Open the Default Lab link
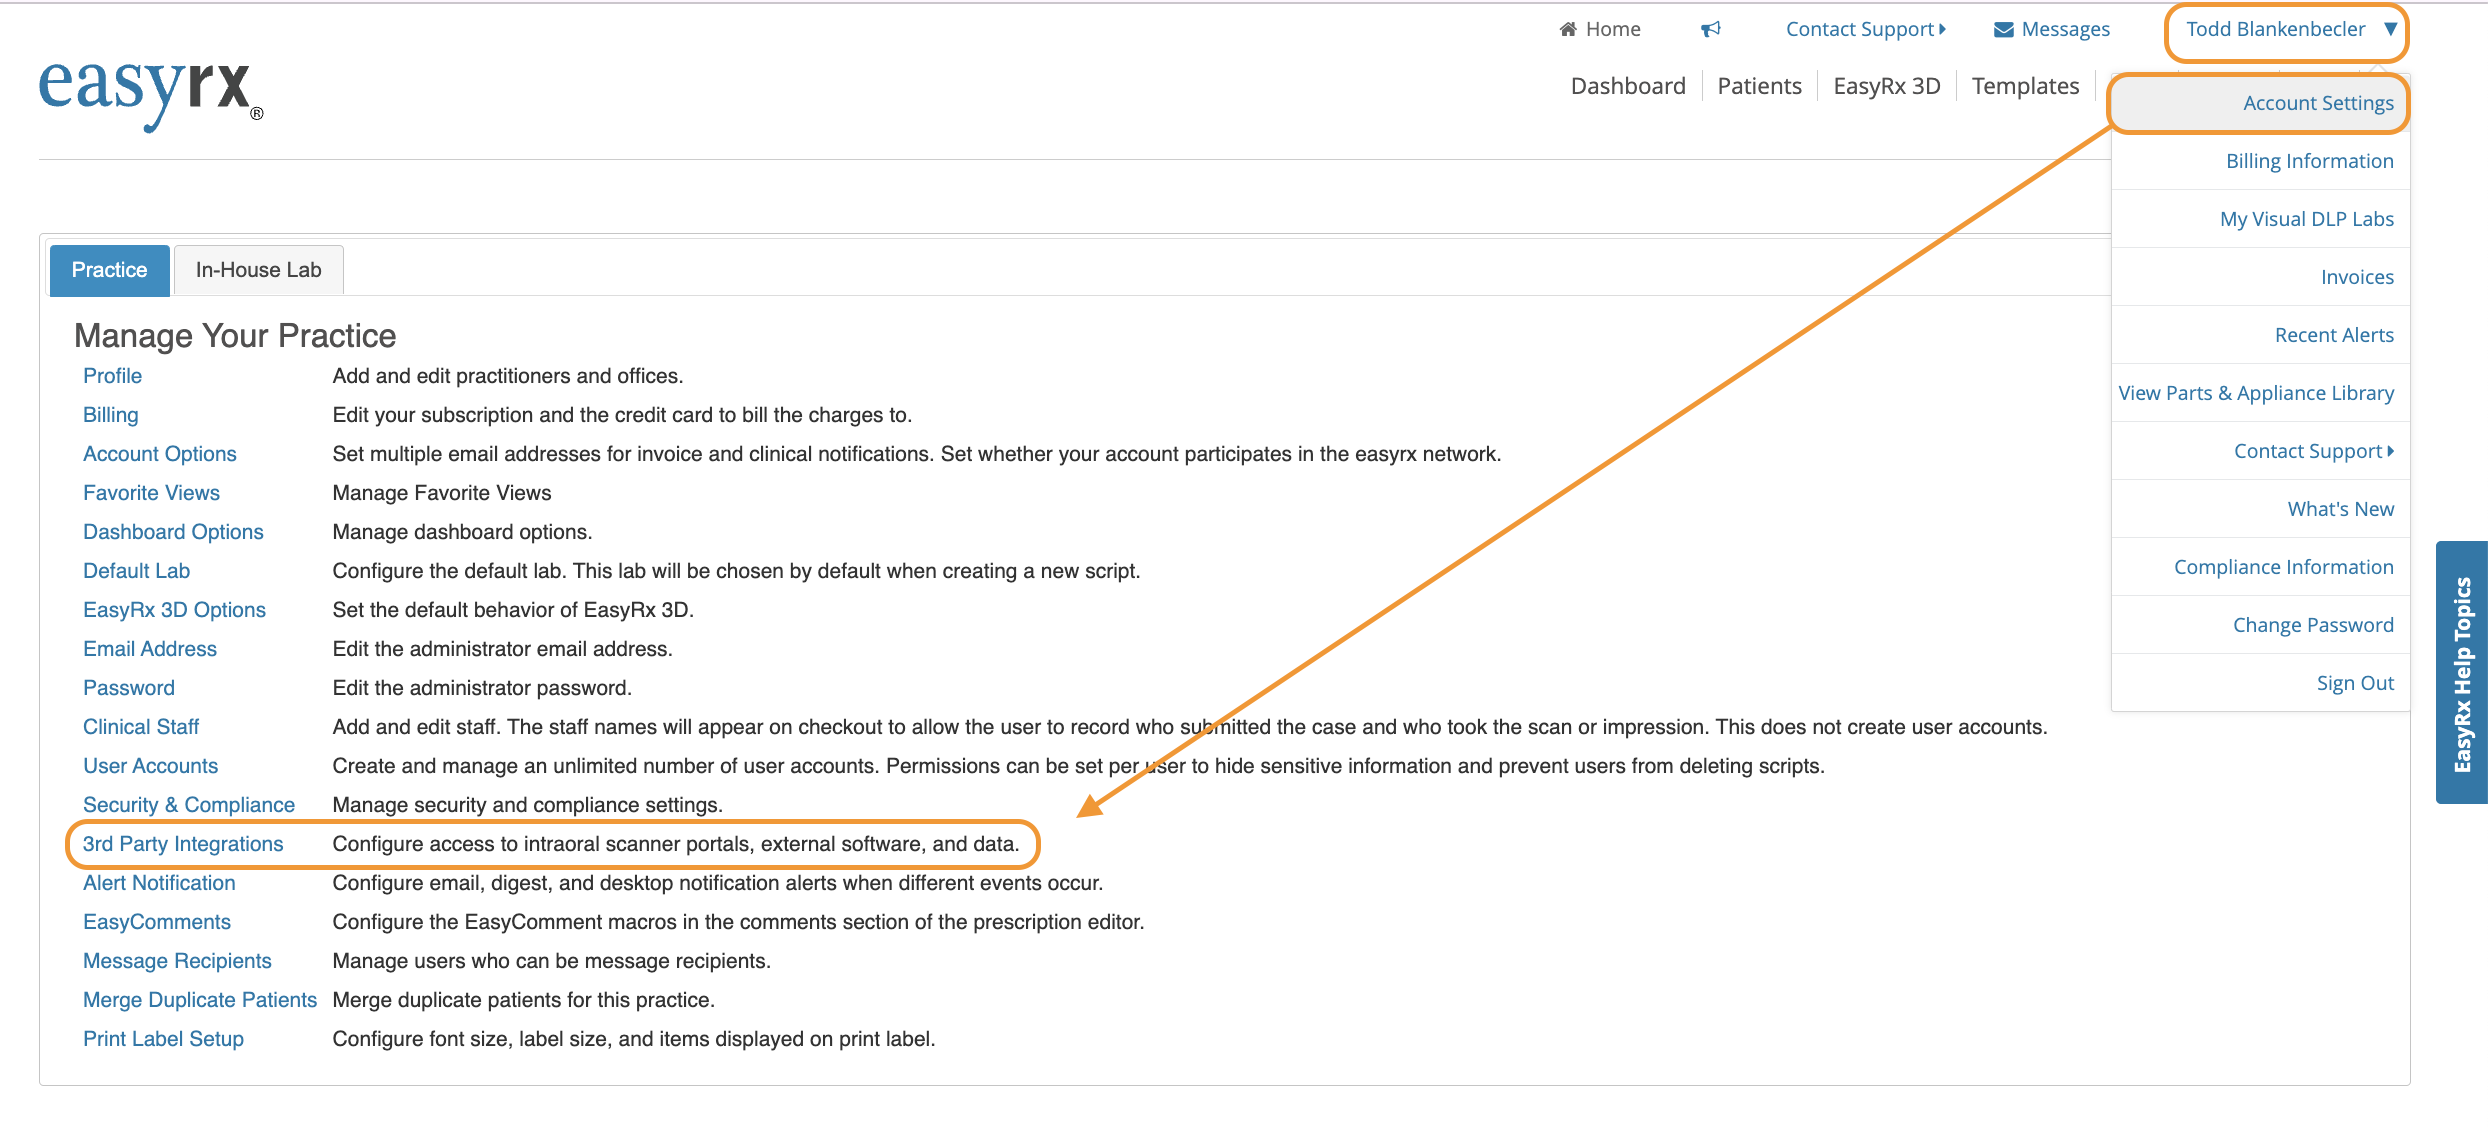This screenshot has width=2488, height=1132. (136, 571)
